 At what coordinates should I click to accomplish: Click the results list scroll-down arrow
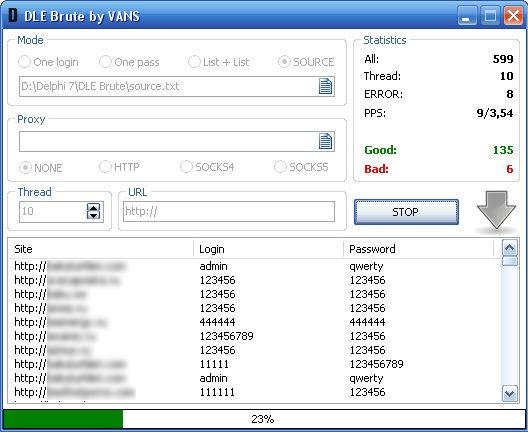509,393
